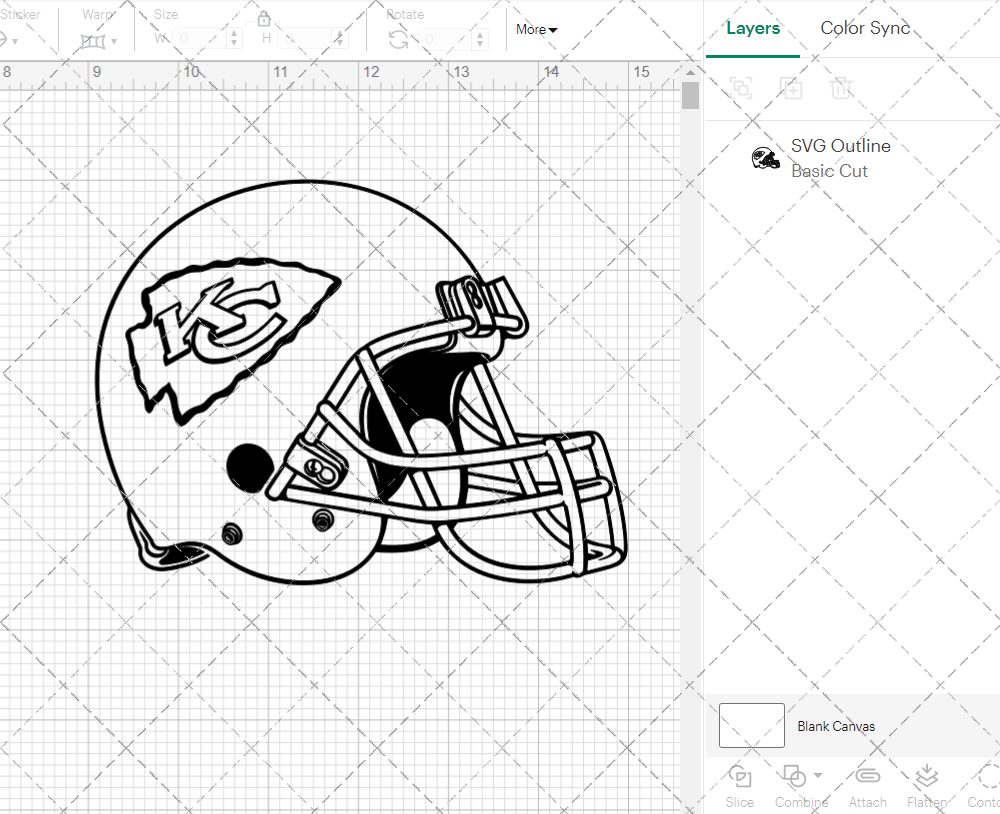The image size is (1000, 814).
Task: Switch to the Color Sync tab
Action: coord(865,28)
